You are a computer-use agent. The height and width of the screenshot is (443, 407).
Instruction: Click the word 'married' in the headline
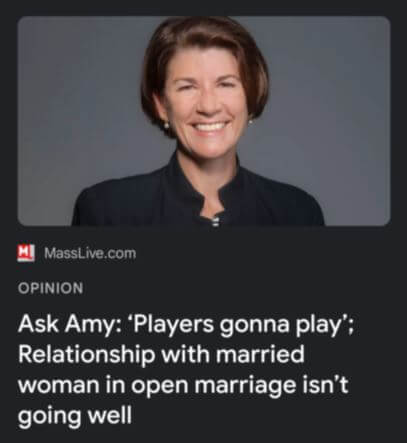[260, 354]
